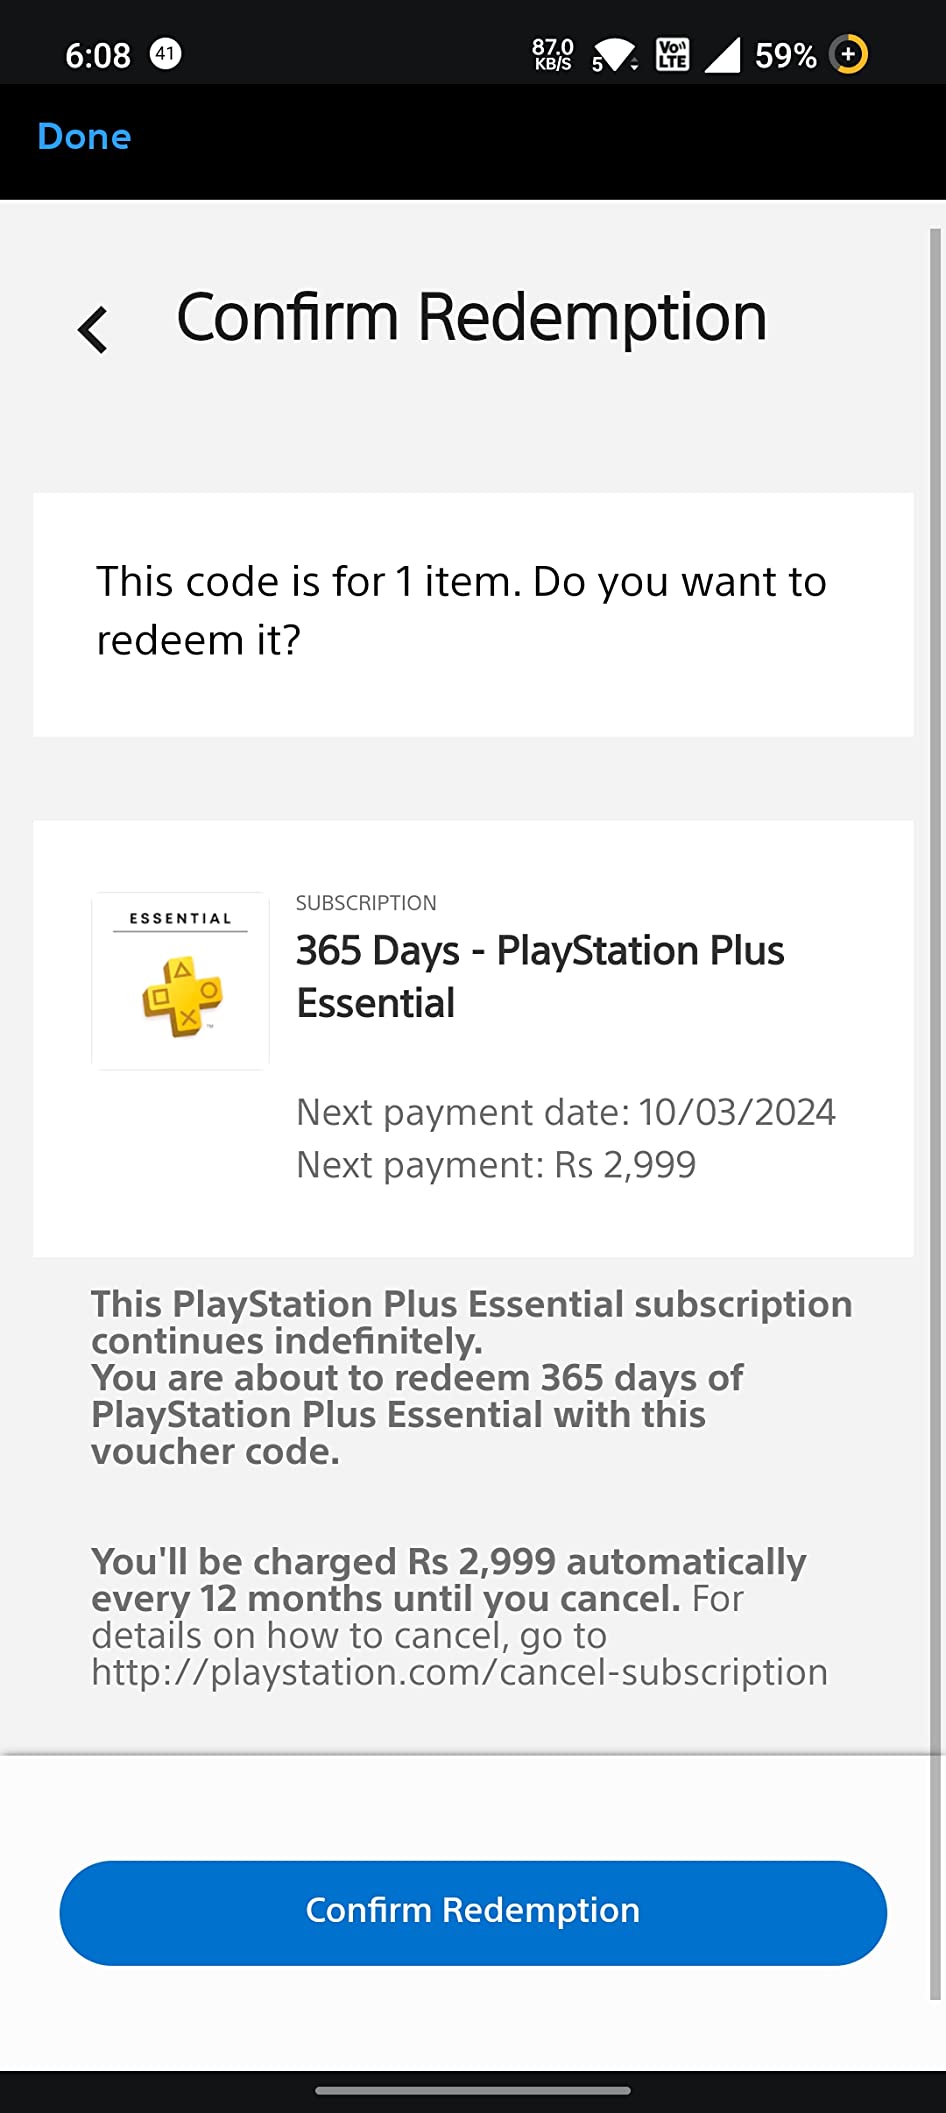Tap the 87.0 KB/s speed indicator
The width and height of the screenshot is (946, 2113).
(552, 54)
